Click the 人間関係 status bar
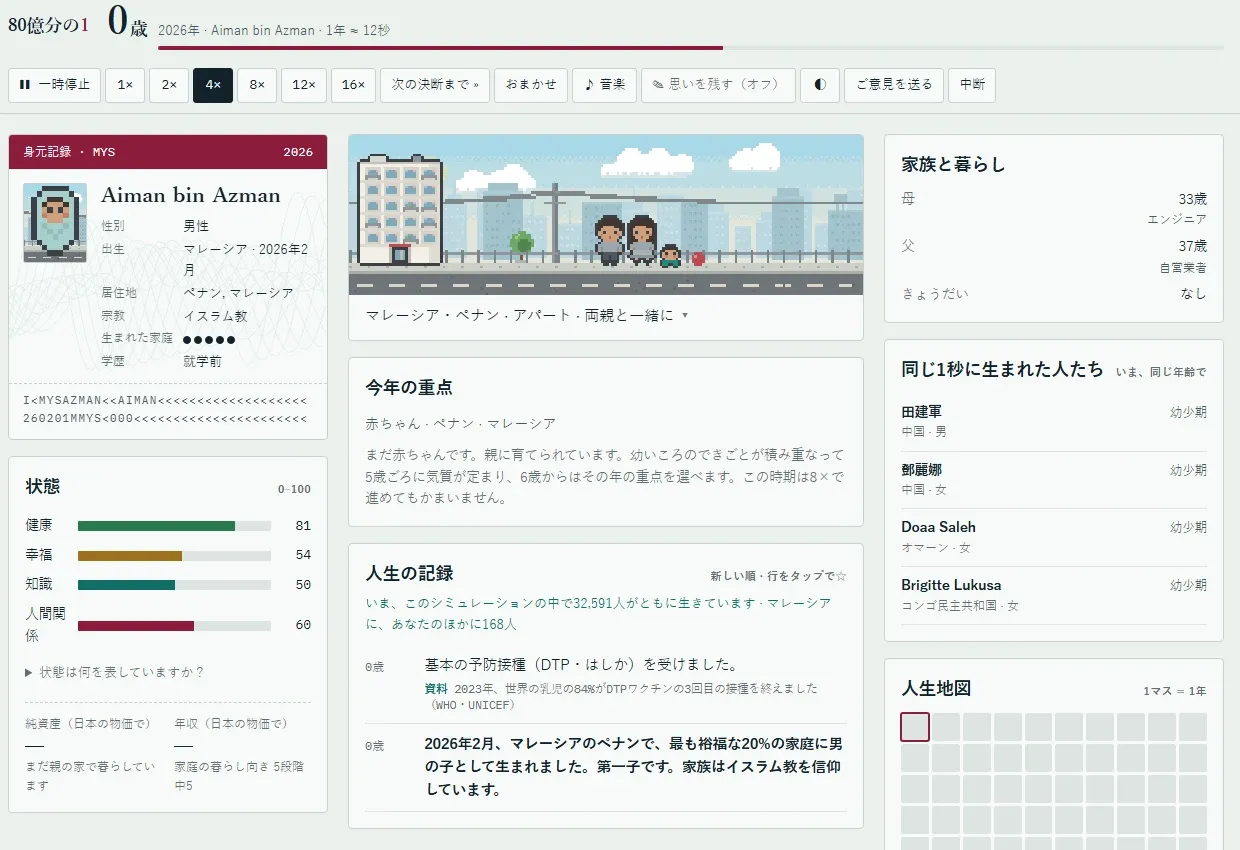The height and width of the screenshot is (850, 1240). 174,625
